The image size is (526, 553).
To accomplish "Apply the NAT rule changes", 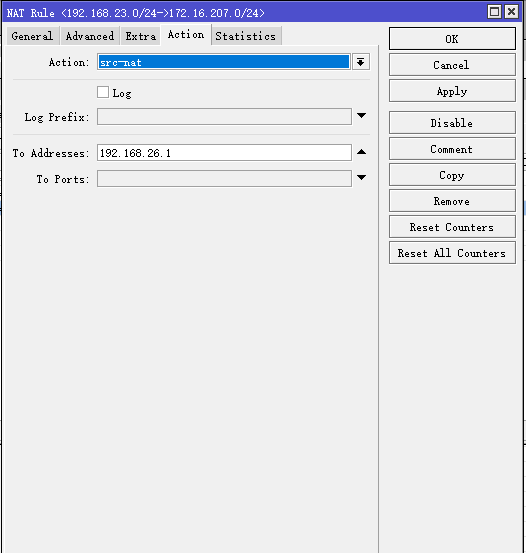I will coord(452,91).
